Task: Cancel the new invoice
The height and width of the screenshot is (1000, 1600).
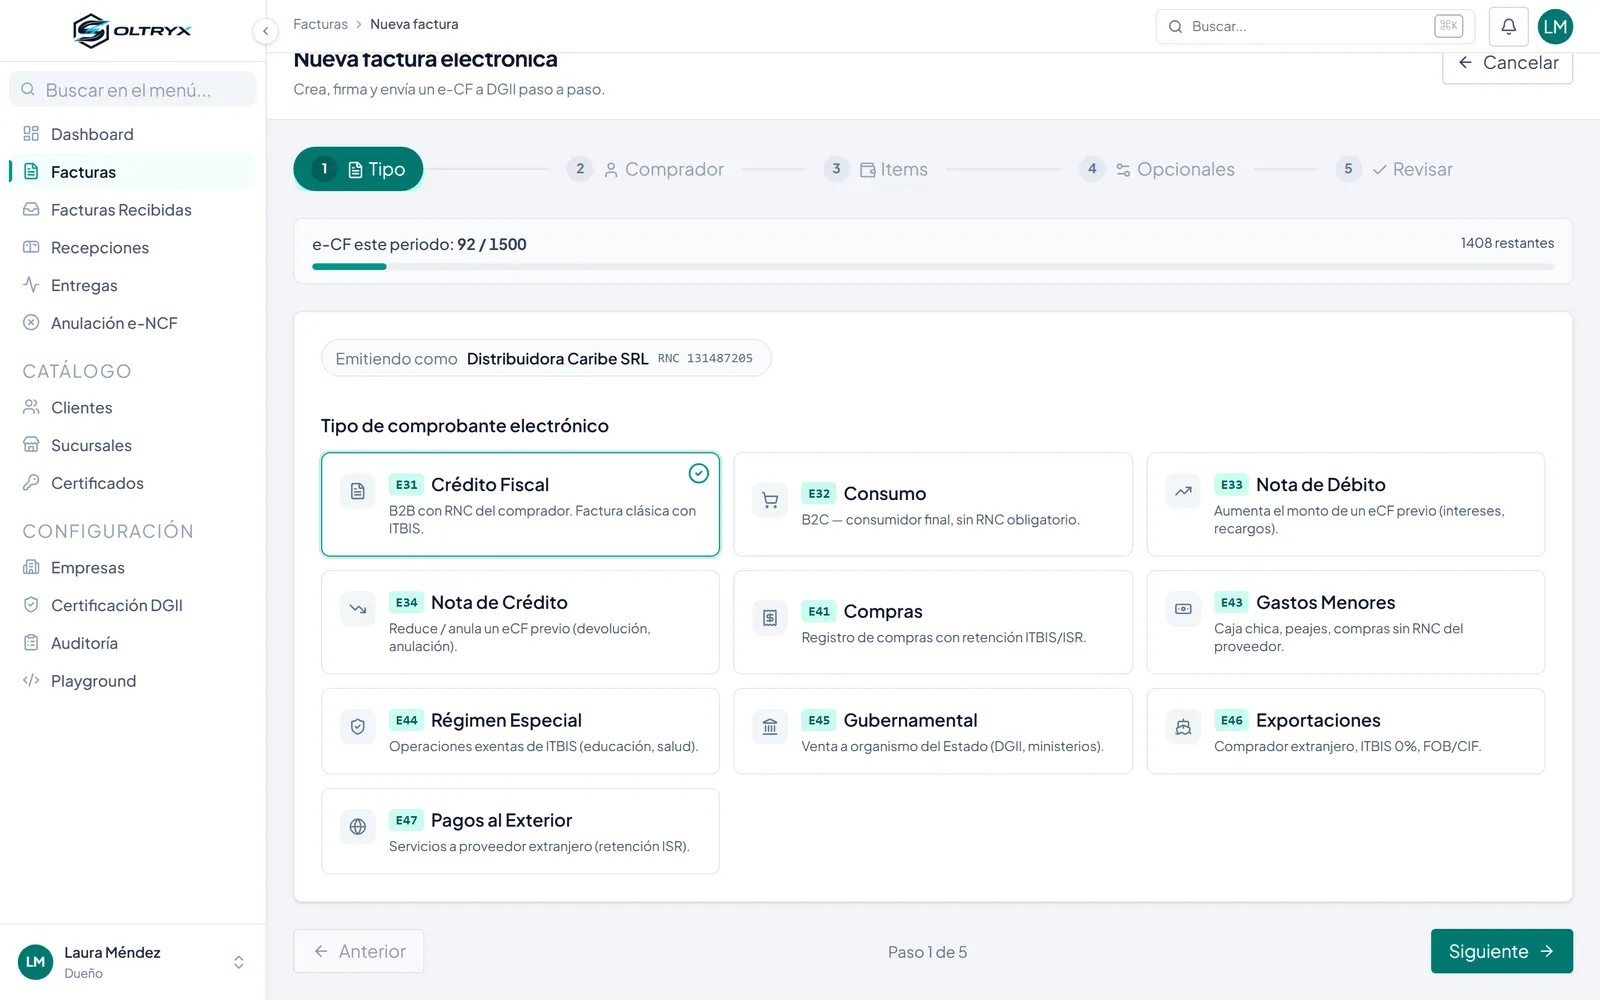Action: tap(1507, 63)
